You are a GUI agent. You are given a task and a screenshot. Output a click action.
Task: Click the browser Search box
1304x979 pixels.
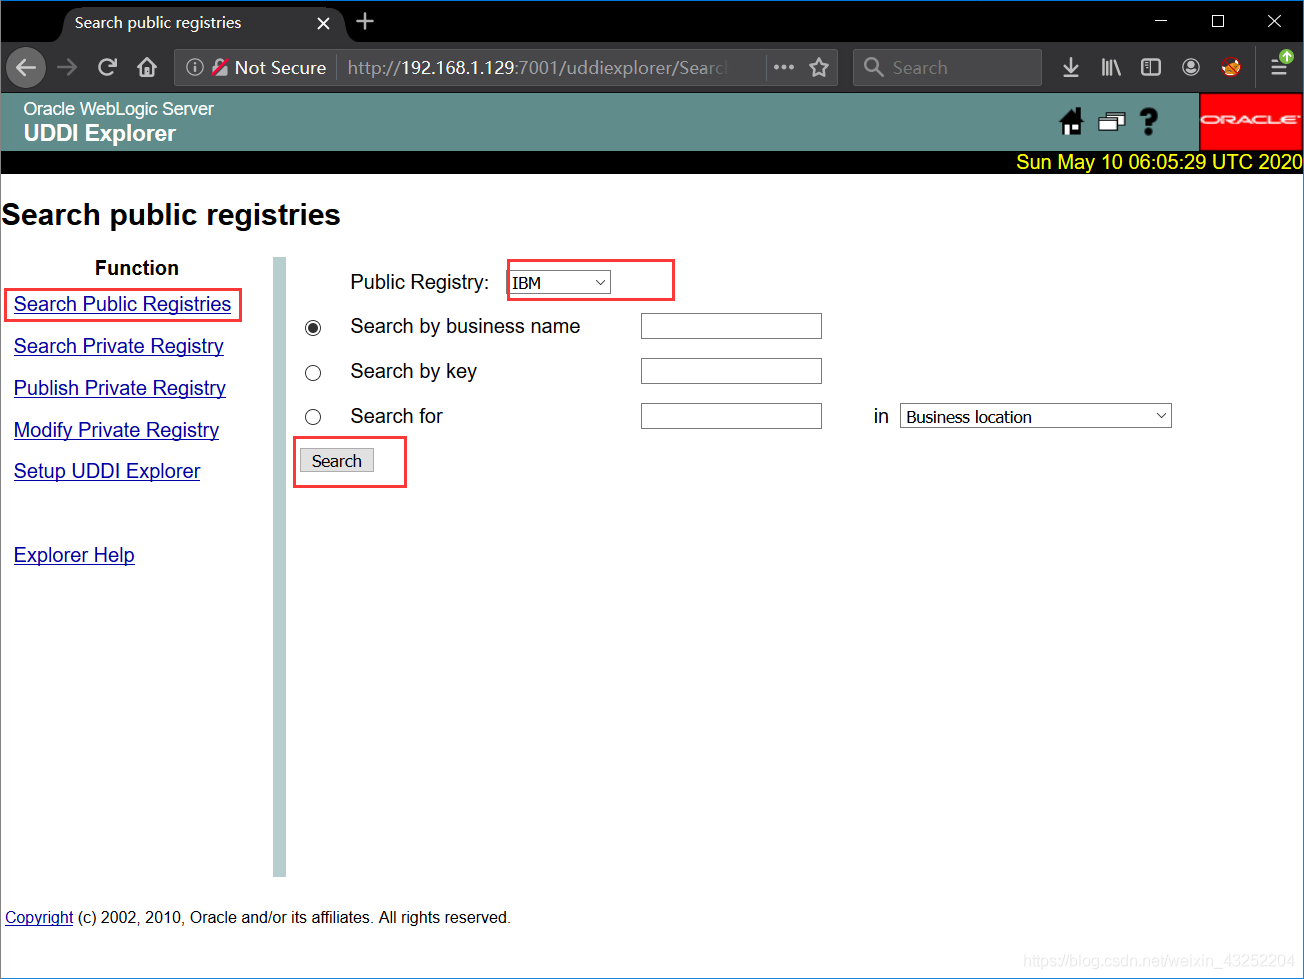tap(948, 68)
